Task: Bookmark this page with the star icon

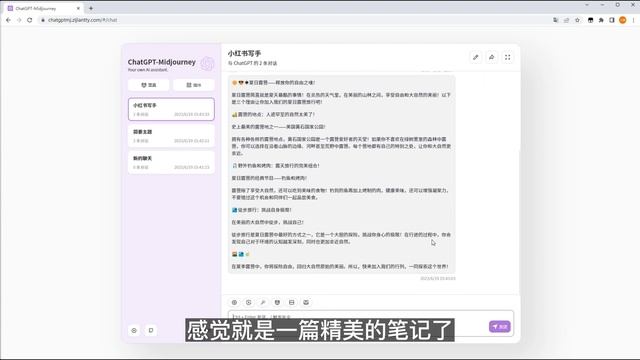Action: pos(577,20)
